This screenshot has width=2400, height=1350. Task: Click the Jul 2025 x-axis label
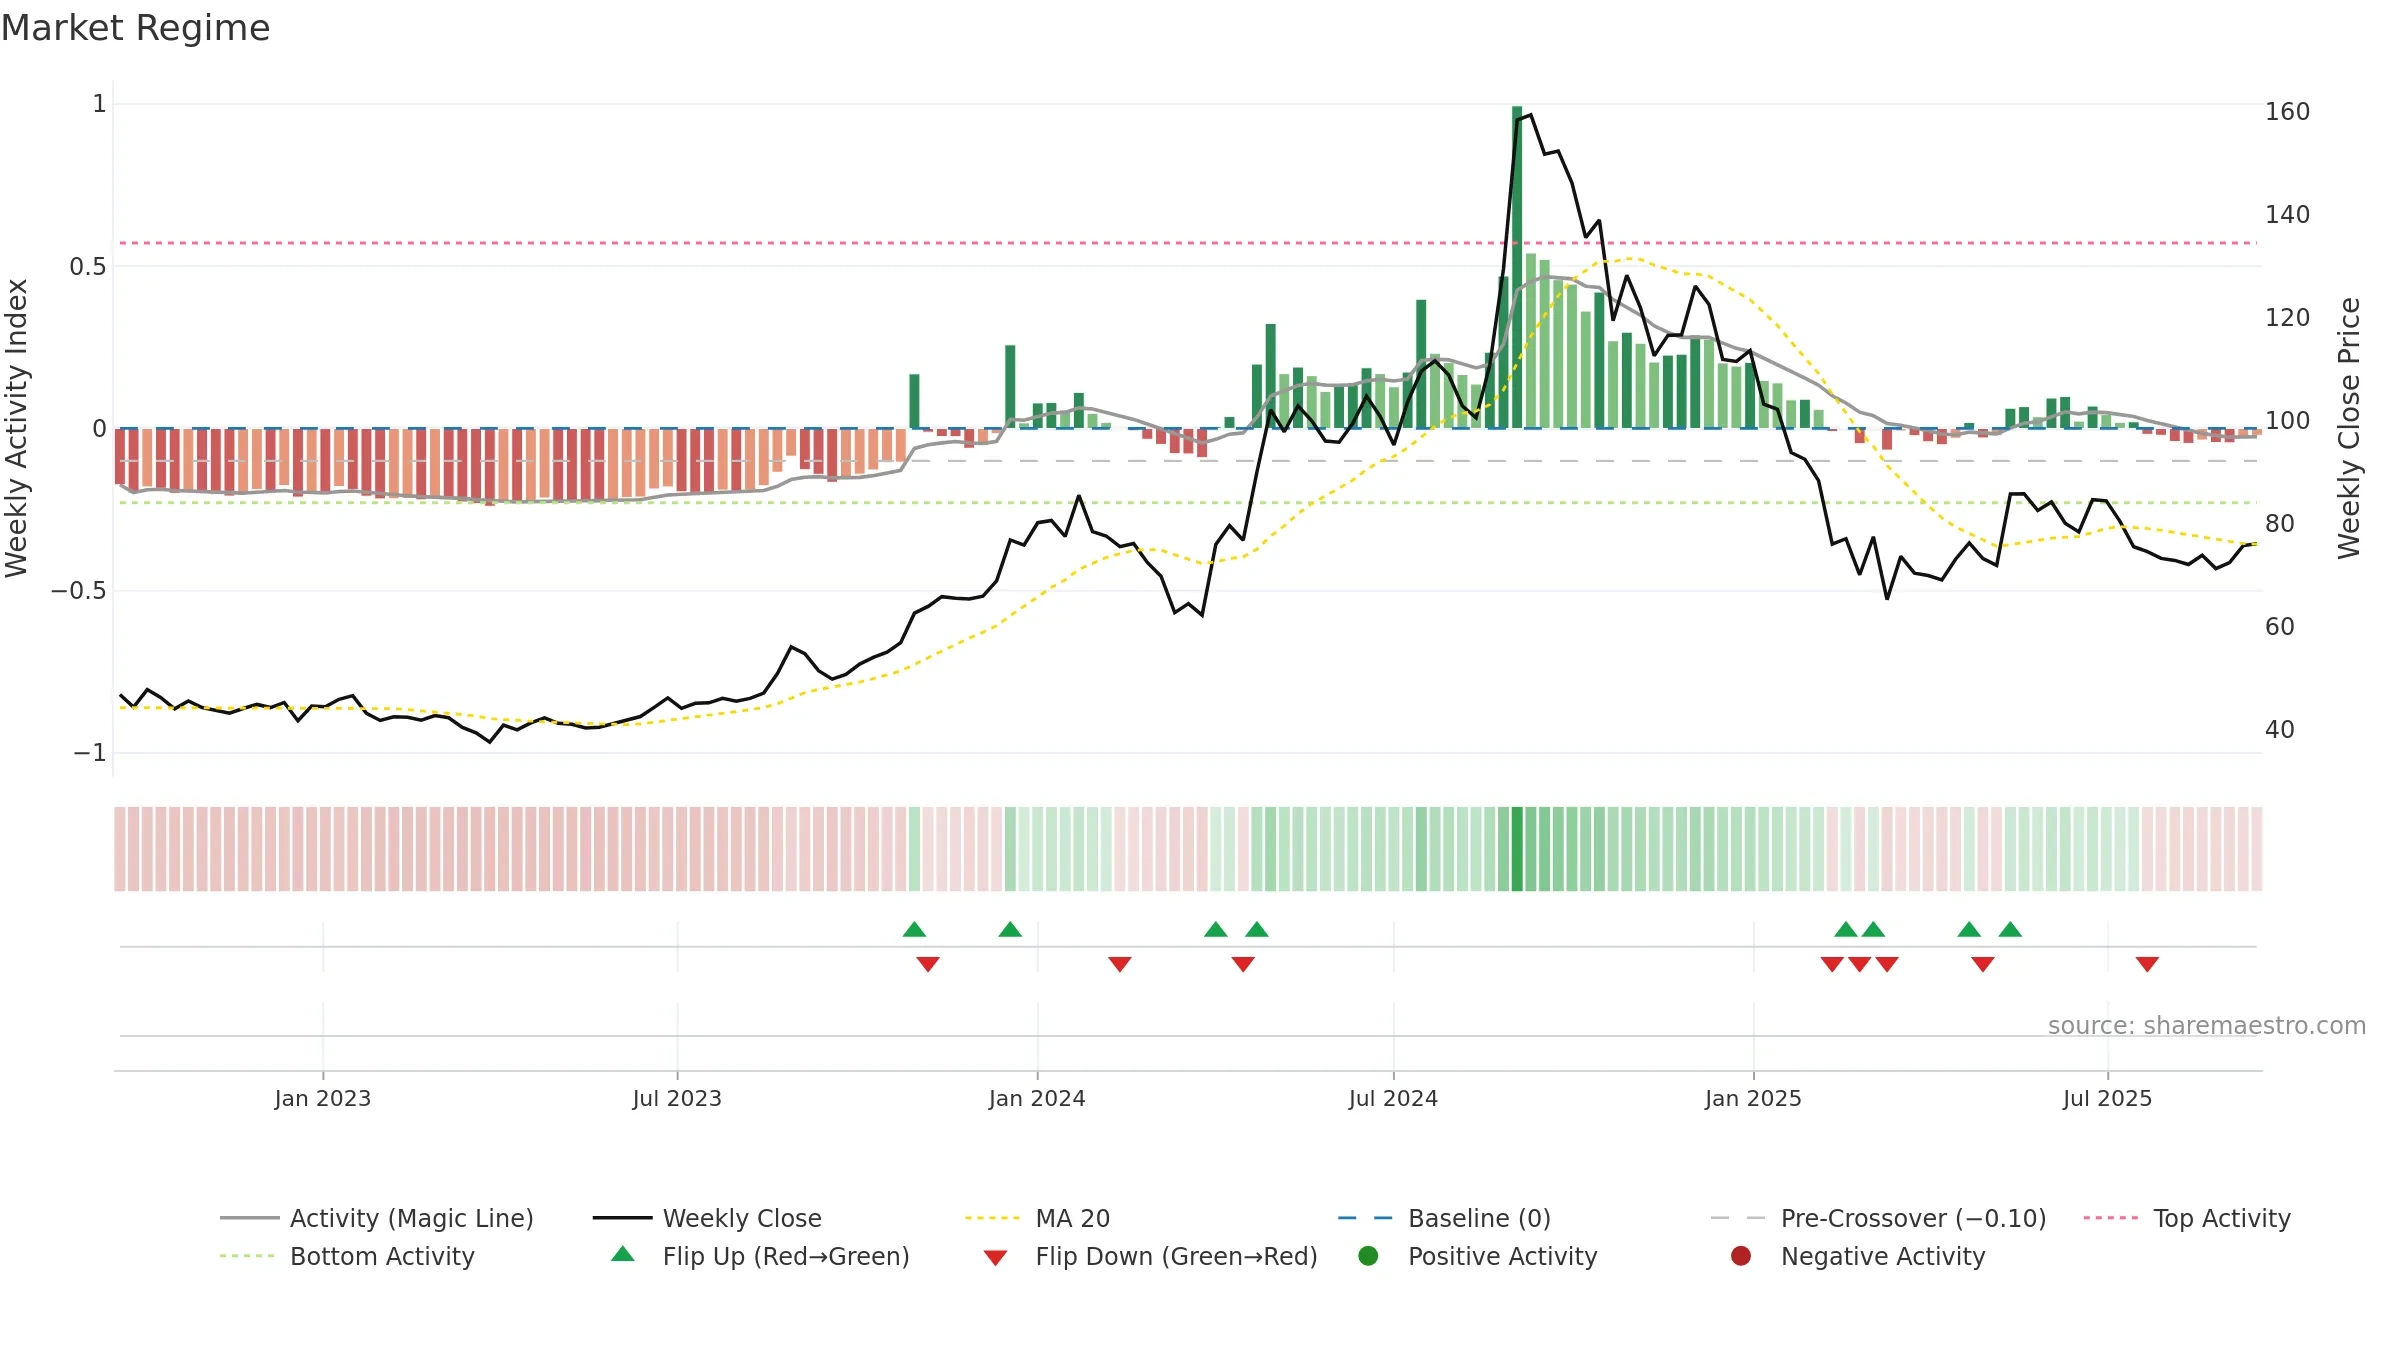tap(2107, 1098)
